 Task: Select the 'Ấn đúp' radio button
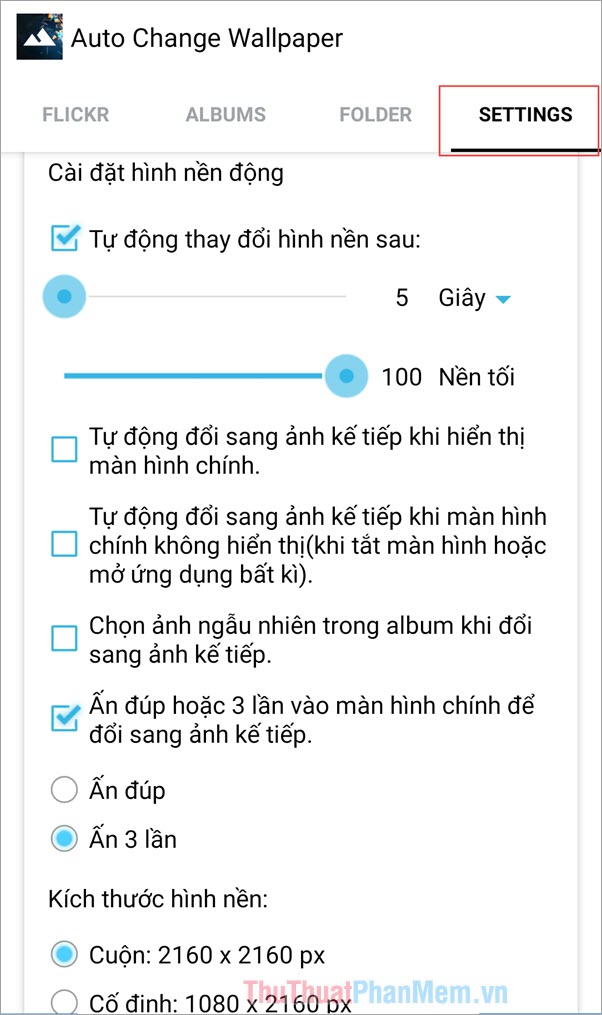coord(64,790)
